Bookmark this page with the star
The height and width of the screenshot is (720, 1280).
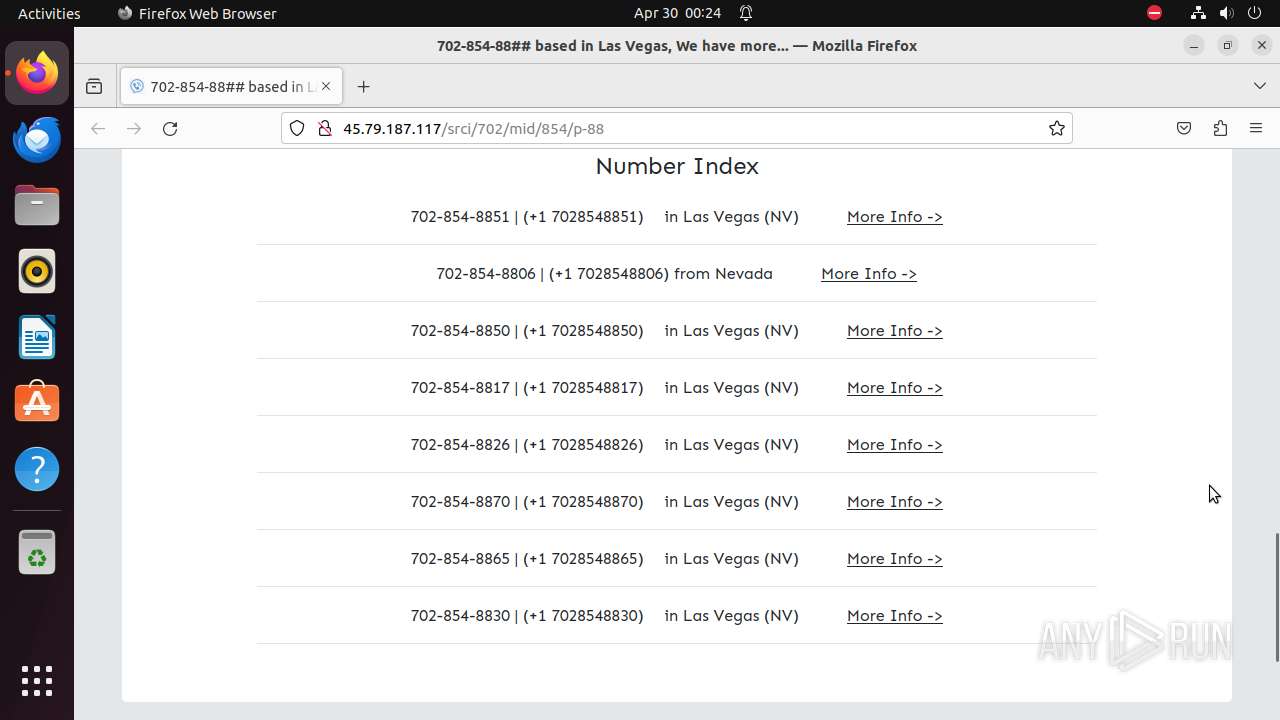point(1056,128)
